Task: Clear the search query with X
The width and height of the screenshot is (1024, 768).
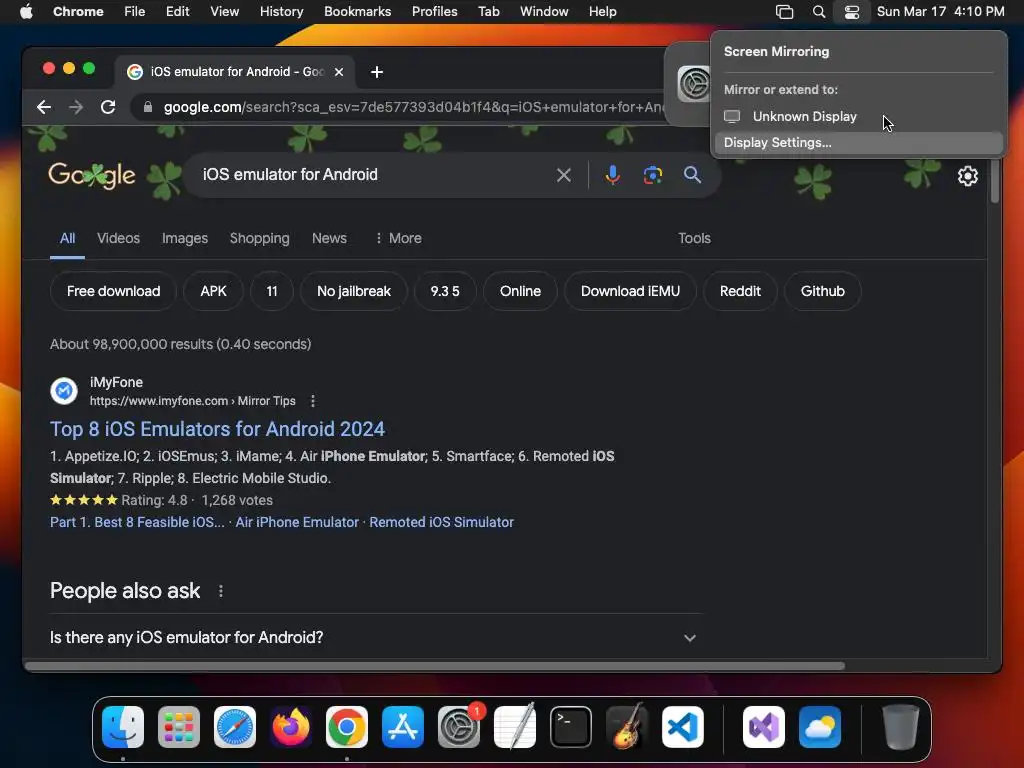Action: (x=564, y=175)
